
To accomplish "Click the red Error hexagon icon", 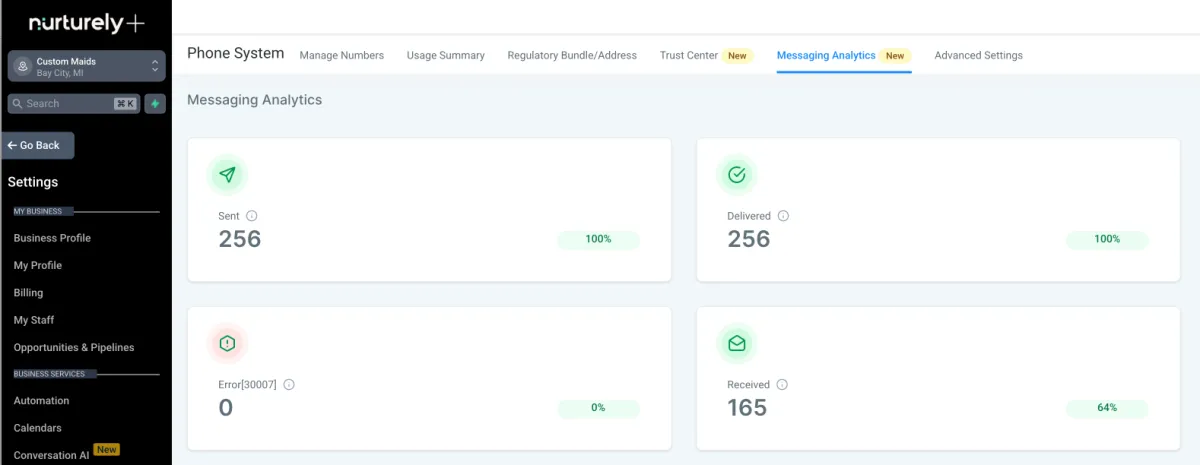I will click(227, 344).
